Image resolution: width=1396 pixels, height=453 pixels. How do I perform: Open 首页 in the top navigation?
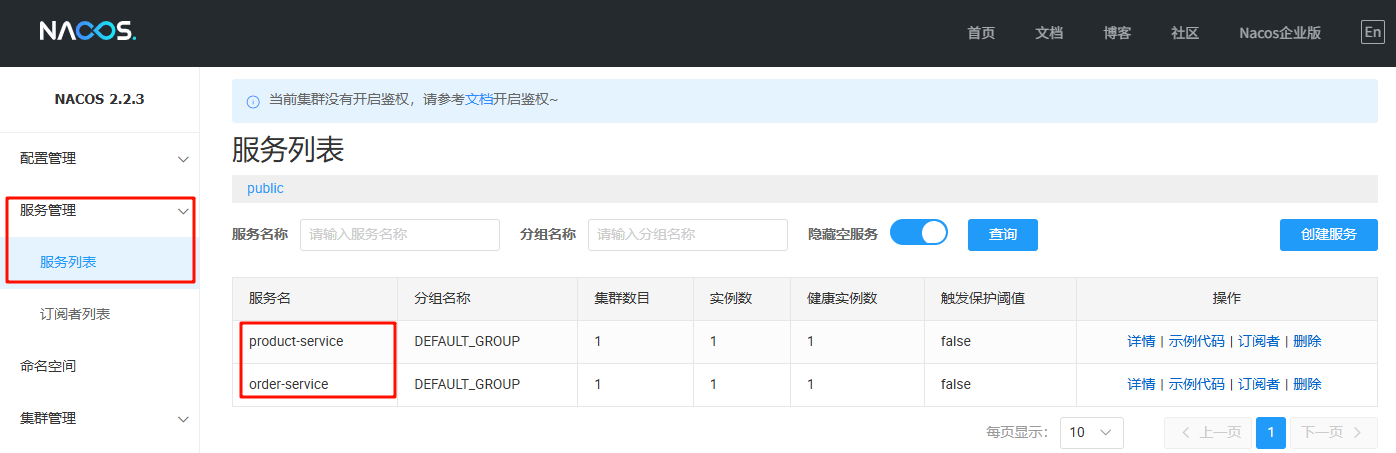click(x=981, y=33)
